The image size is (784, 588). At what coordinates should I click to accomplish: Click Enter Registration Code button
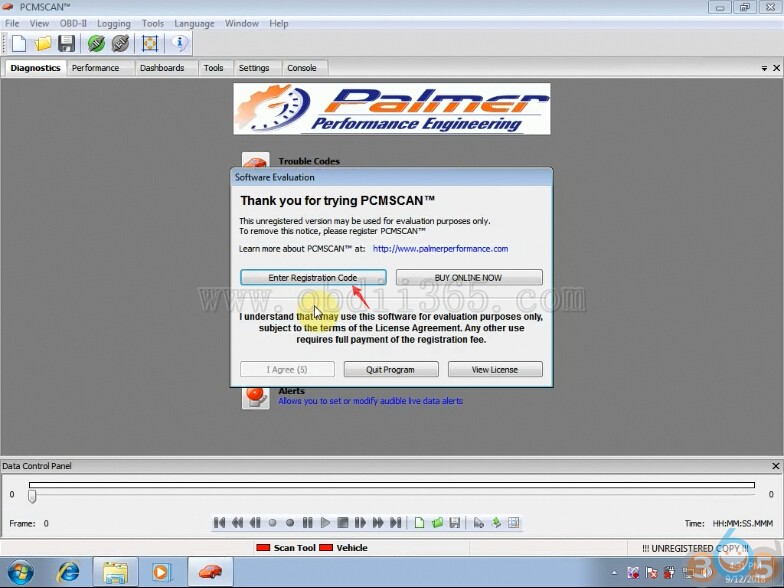pyautogui.click(x=313, y=278)
